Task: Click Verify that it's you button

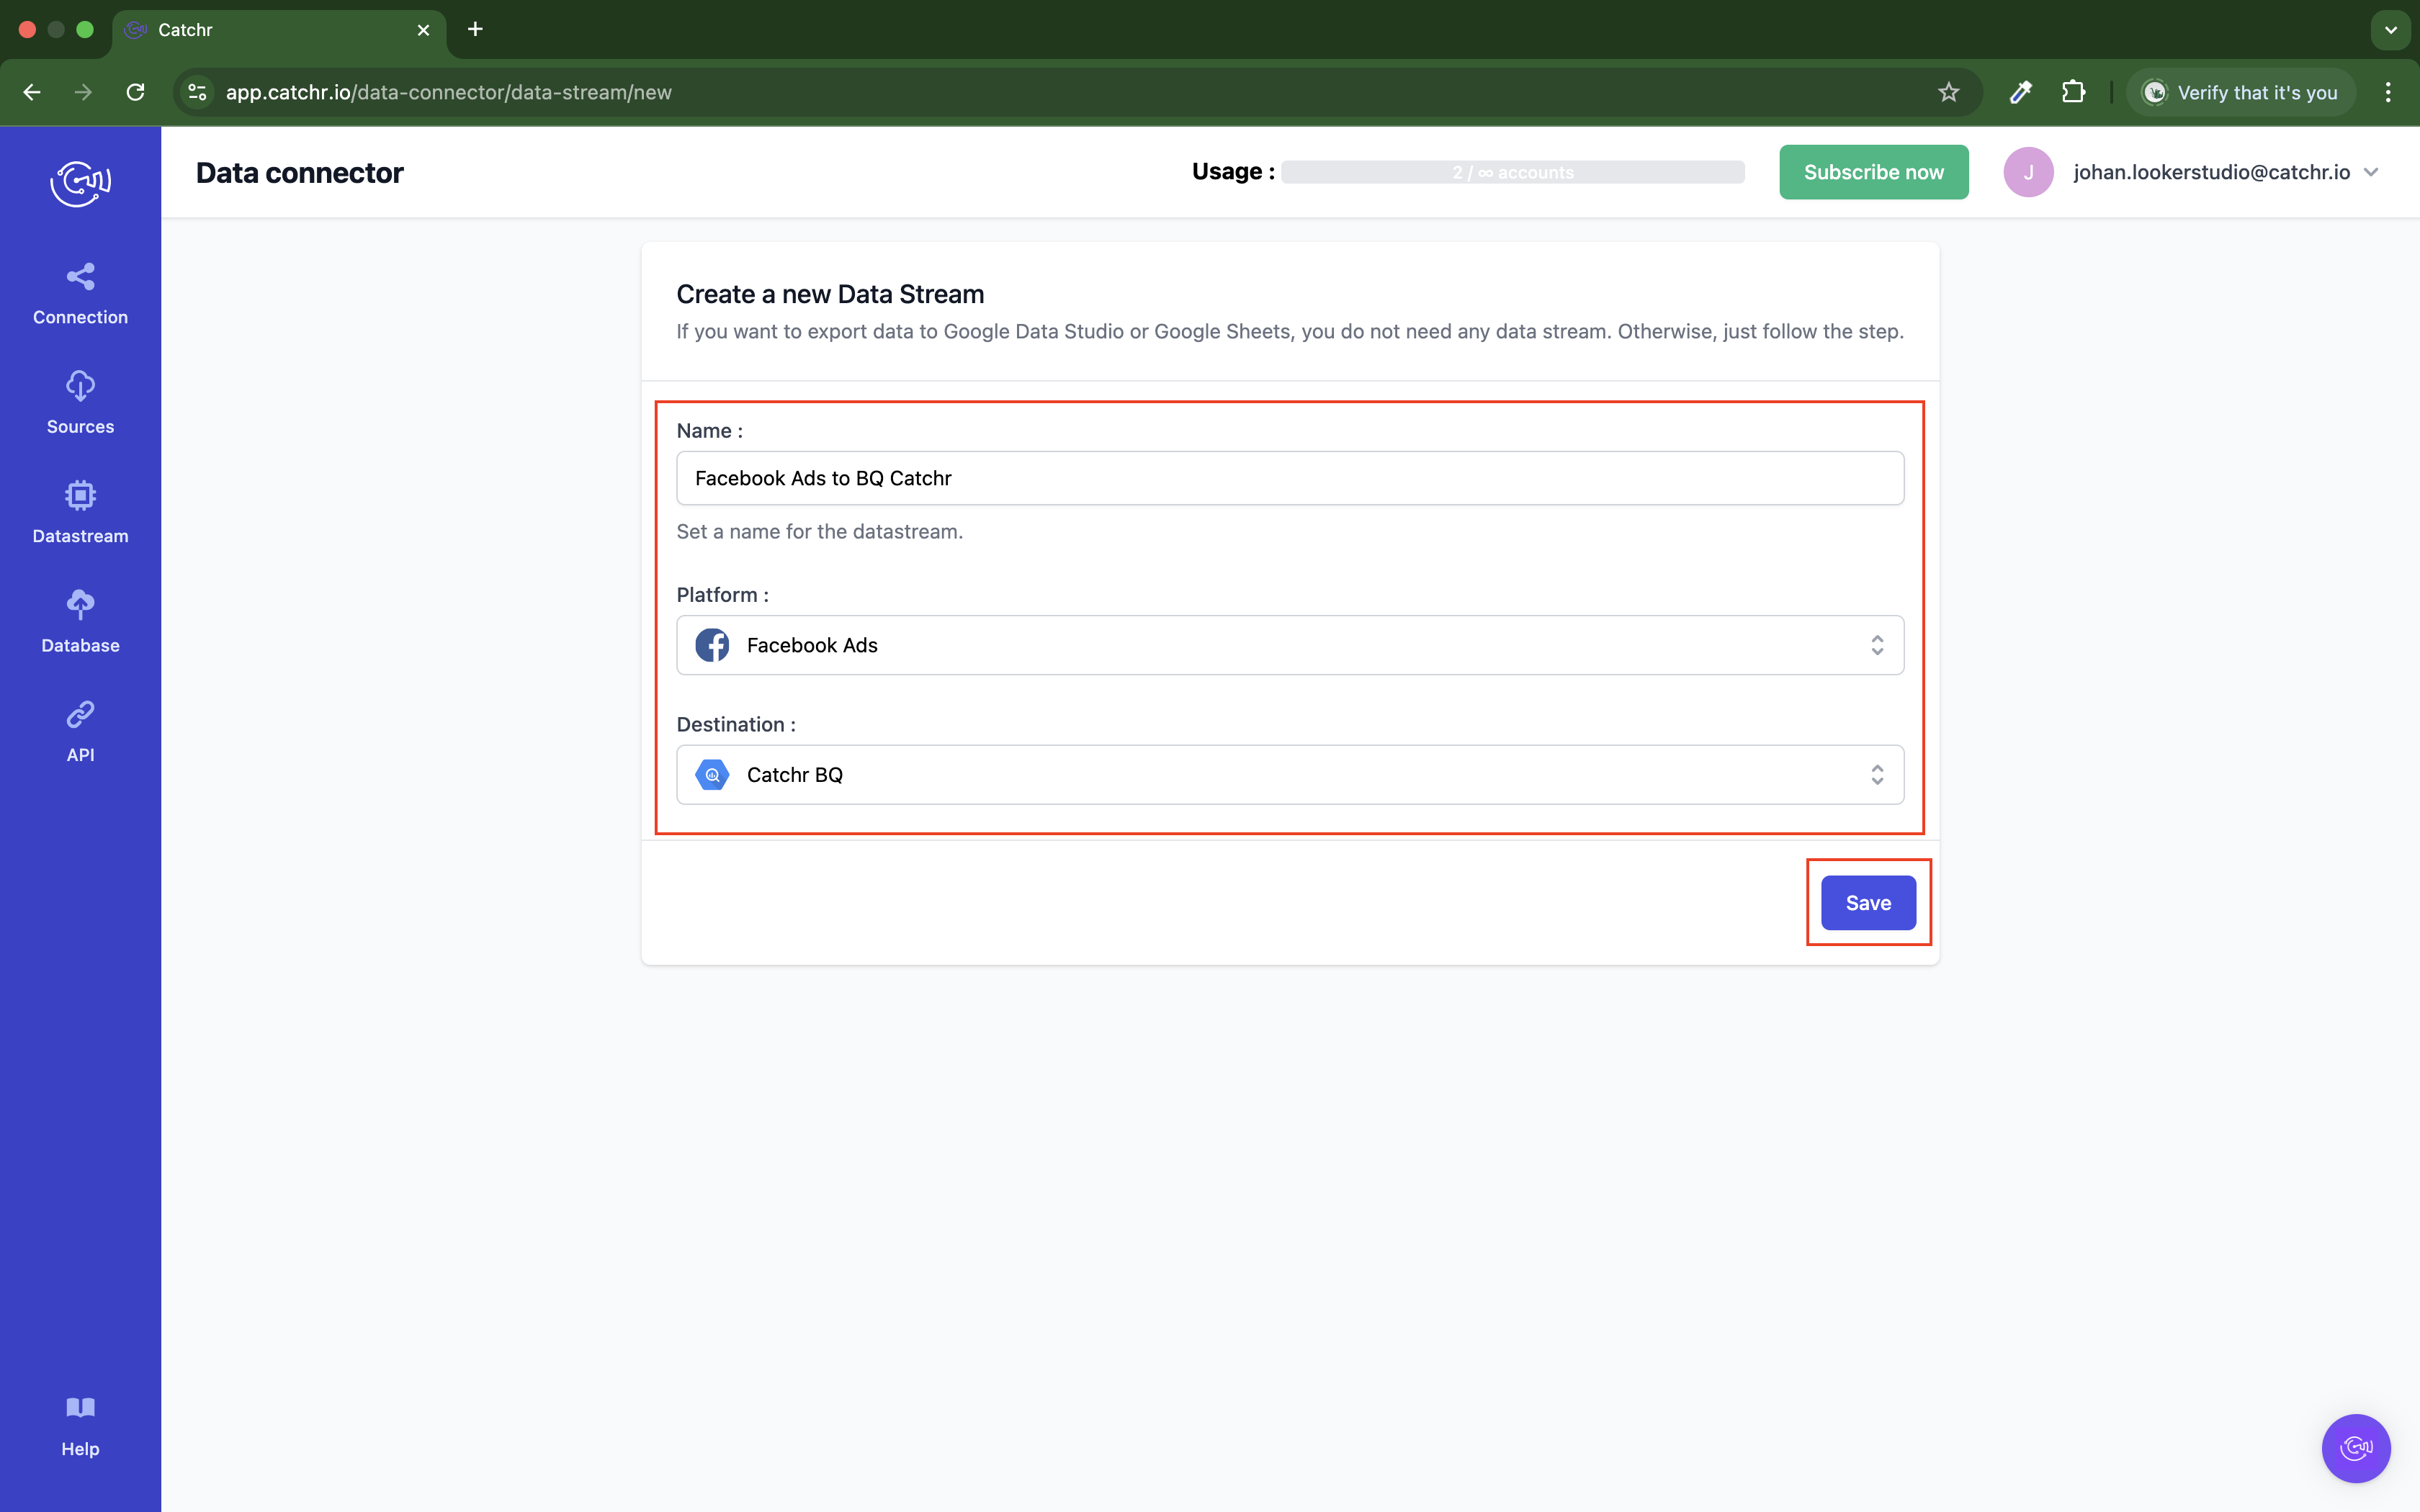Action: [x=2240, y=92]
